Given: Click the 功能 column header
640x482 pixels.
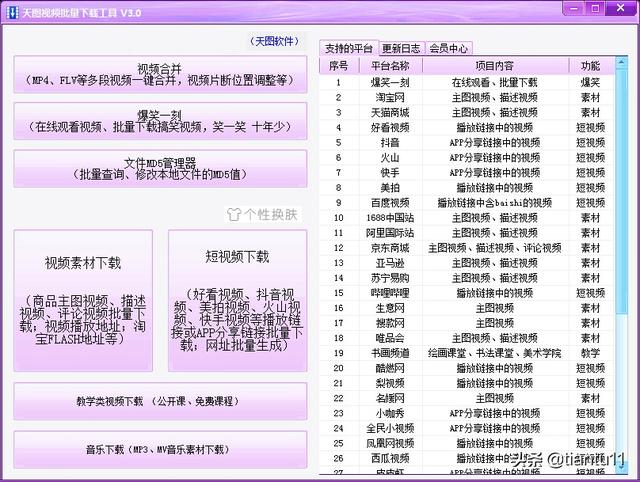Looking at the screenshot, I should (590, 66).
